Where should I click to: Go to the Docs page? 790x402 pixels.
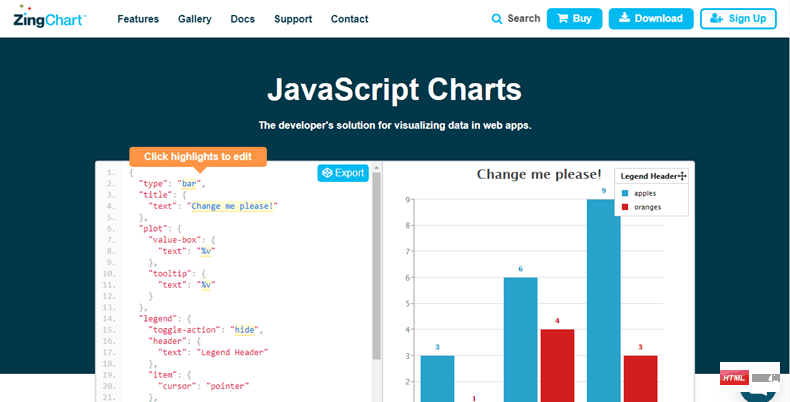243,19
